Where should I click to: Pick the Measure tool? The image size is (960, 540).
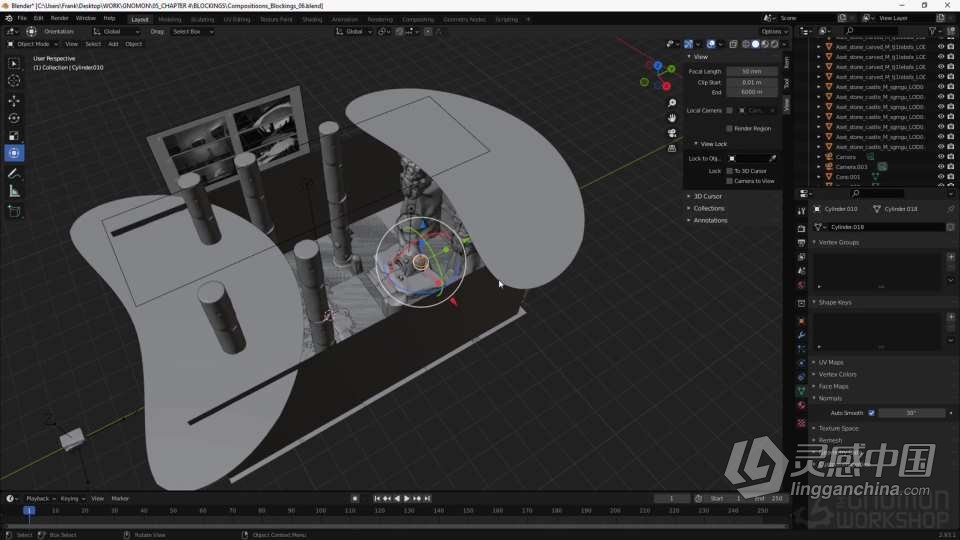[14, 192]
